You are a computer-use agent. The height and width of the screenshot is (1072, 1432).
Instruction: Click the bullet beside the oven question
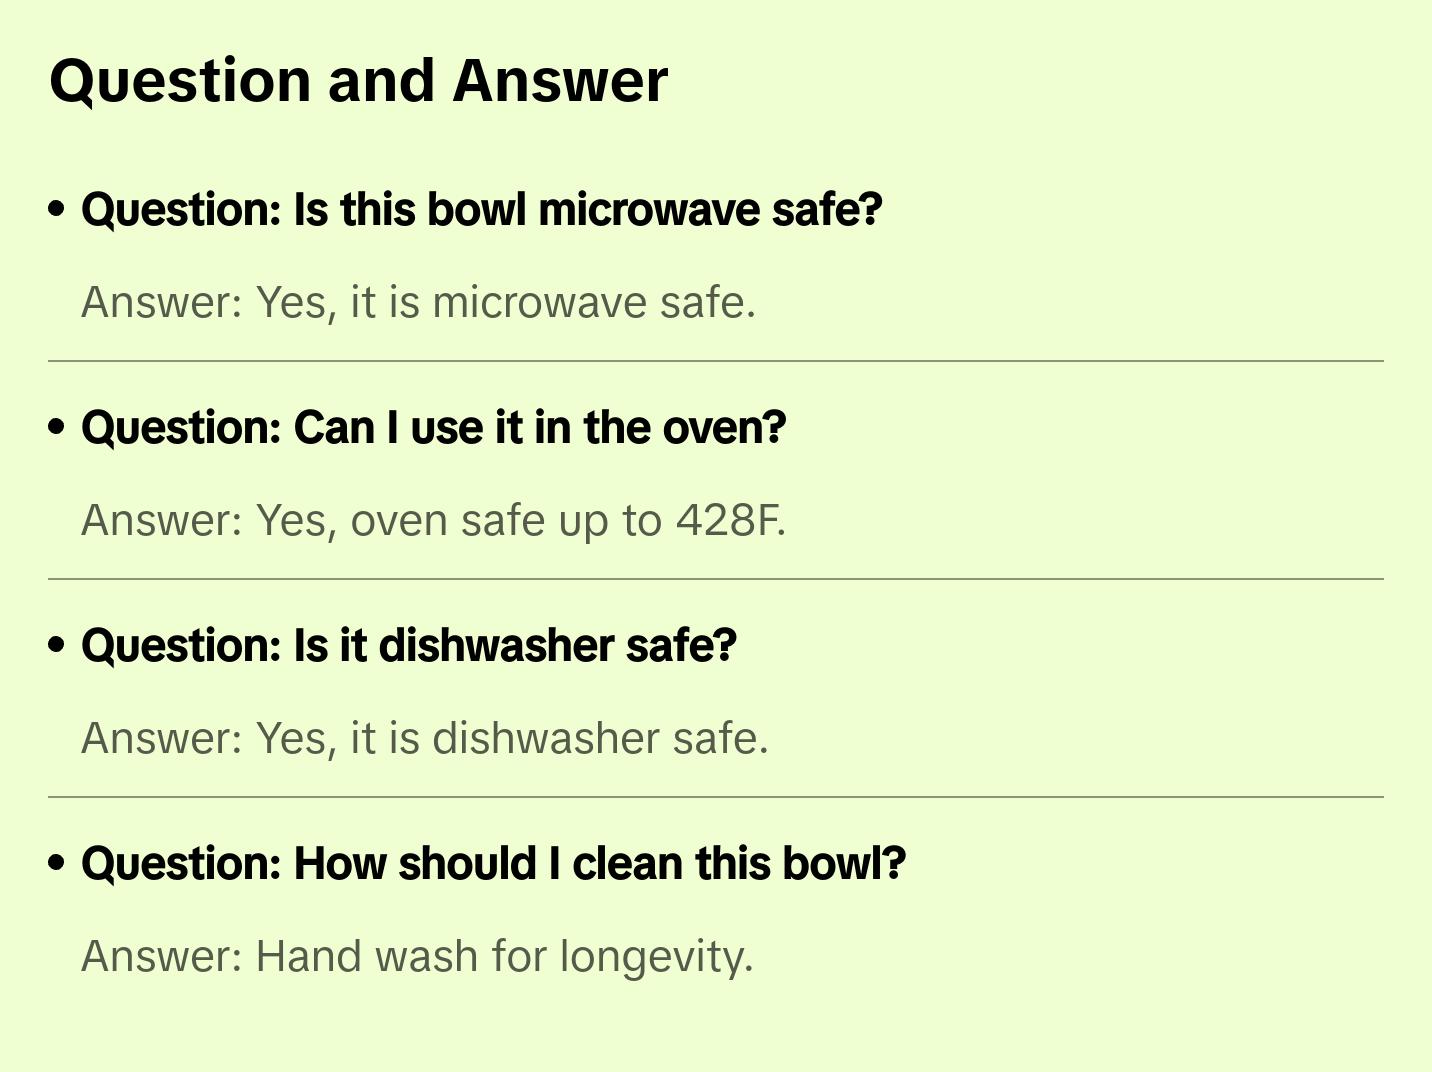[57, 427]
